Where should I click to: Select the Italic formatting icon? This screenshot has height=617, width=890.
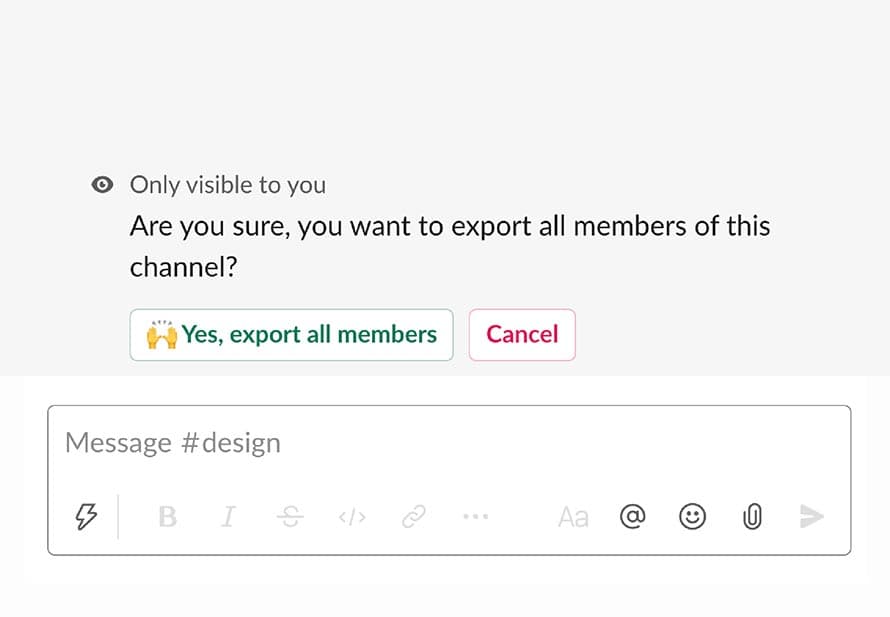point(227,517)
